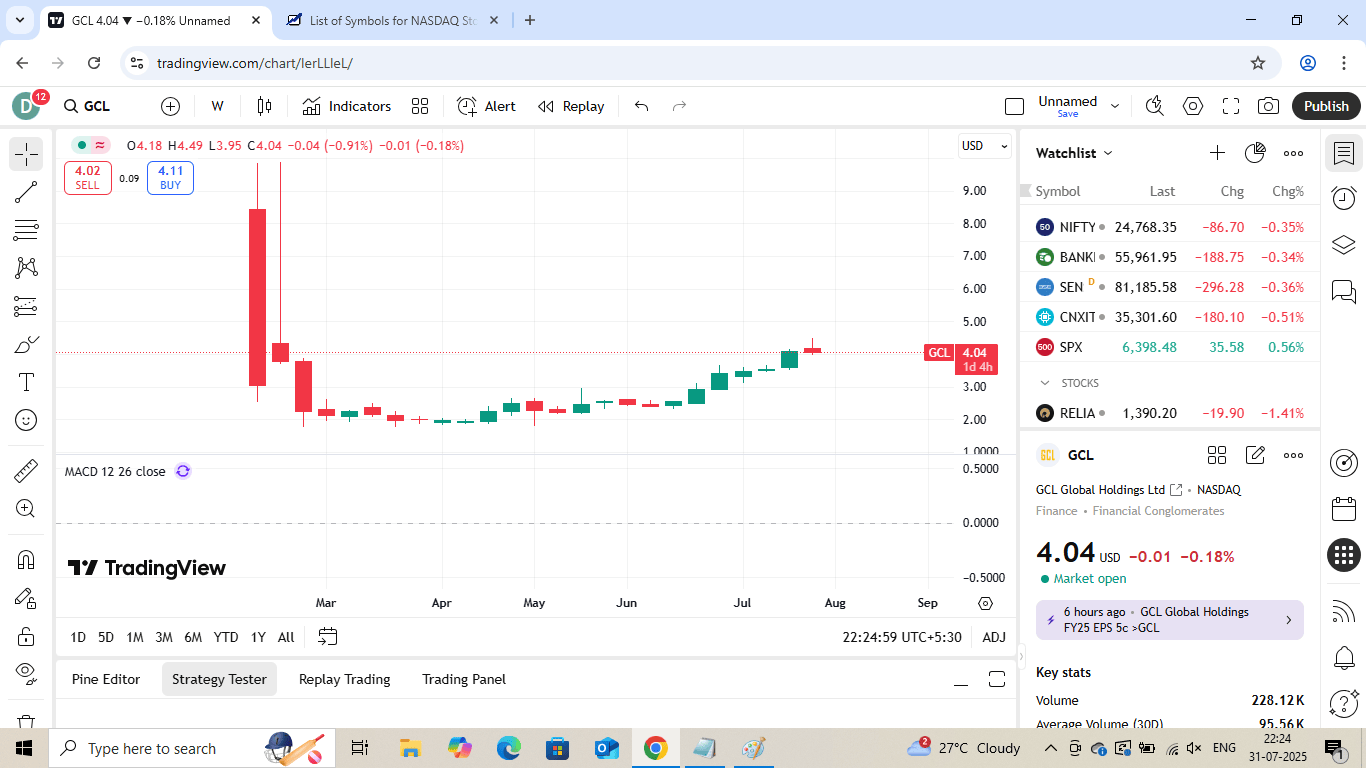Enter fullscreen mode
1366x768 pixels.
[1231, 106]
